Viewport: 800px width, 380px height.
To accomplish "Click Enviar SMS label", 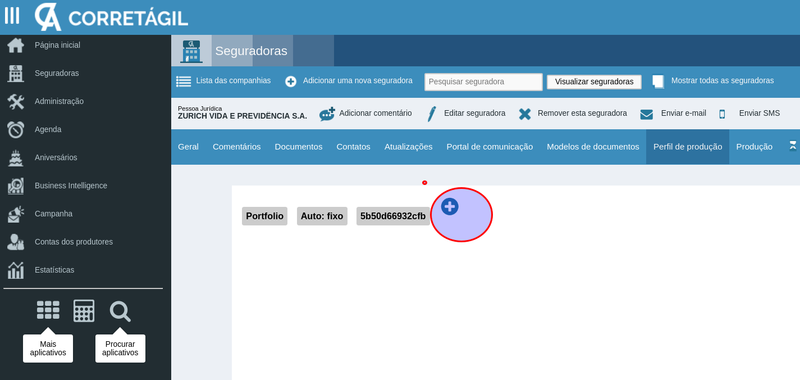I will 760,113.
